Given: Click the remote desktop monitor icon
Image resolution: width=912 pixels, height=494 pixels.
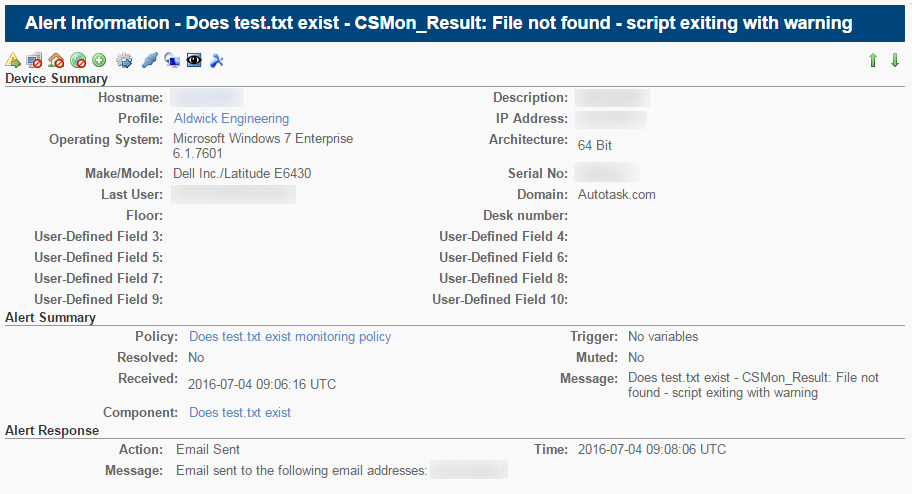Looking at the screenshot, I should [172, 60].
